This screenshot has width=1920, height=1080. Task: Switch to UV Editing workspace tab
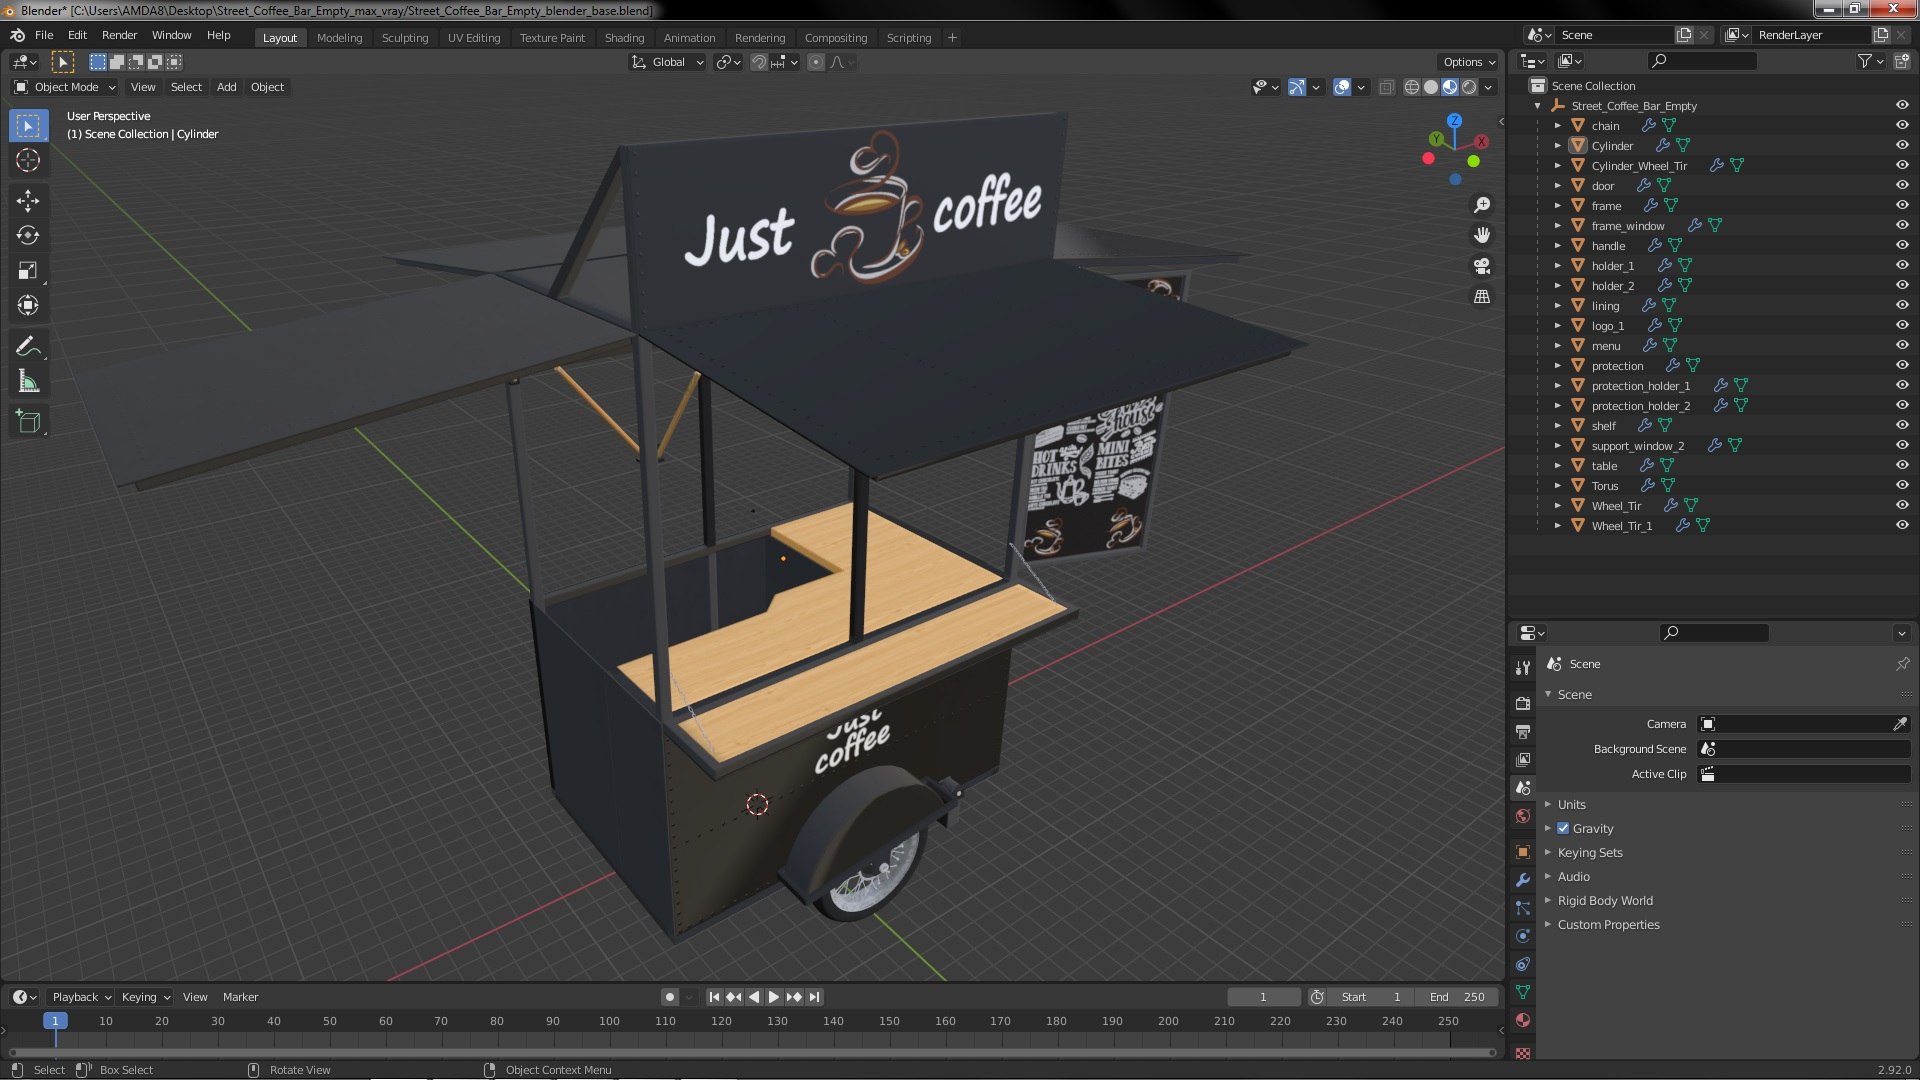[x=474, y=38]
